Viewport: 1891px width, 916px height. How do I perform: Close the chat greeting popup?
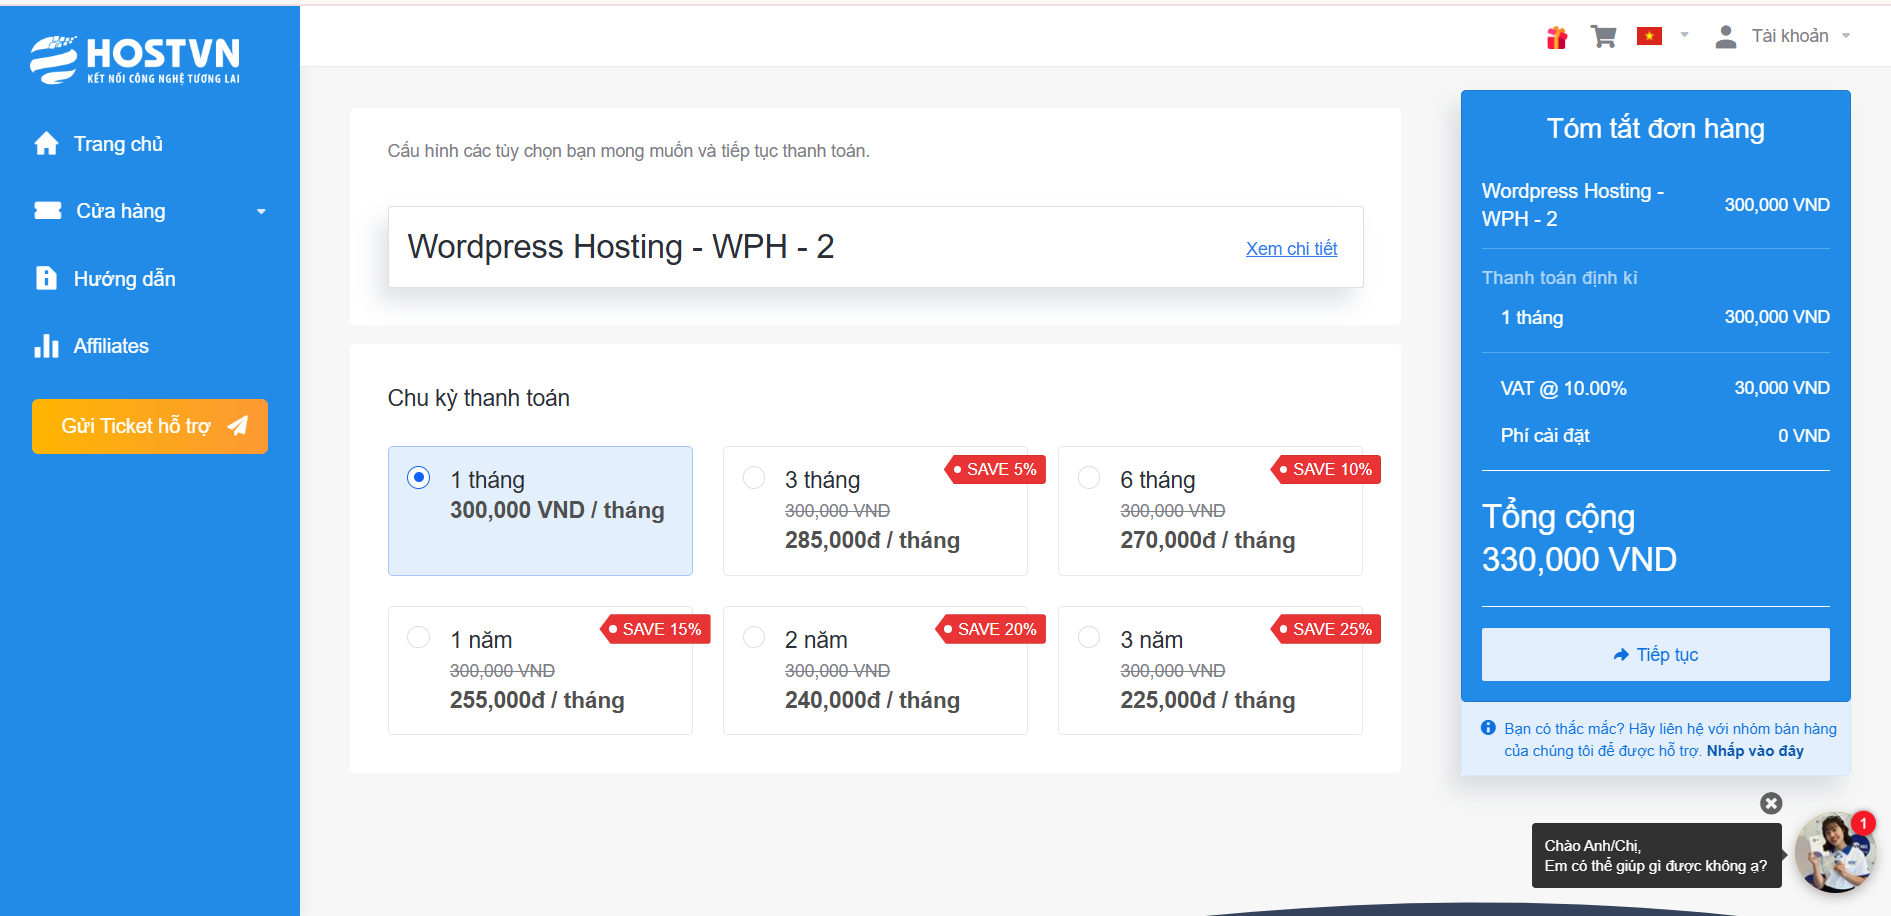(x=1770, y=803)
